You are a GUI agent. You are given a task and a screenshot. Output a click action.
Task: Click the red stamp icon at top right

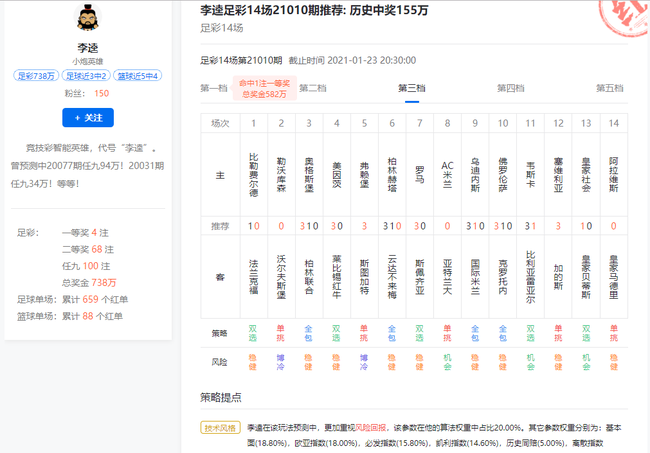pyautogui.click(x=621, y=17)
